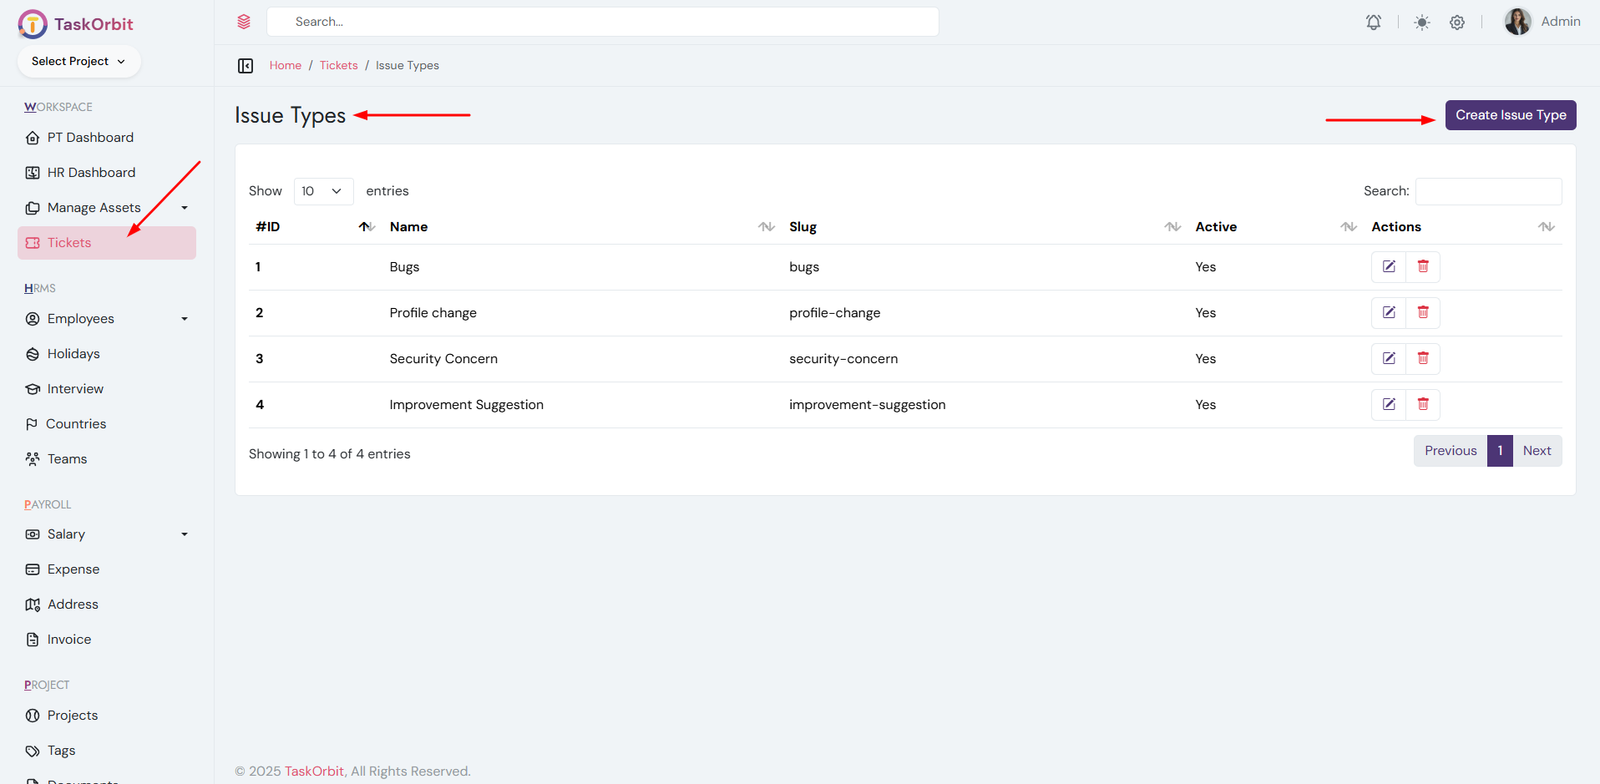Edit the Bugs issue type
Image resolution: width=1600 pixels, height=784 pixels.
click(x=1388, y=267)
